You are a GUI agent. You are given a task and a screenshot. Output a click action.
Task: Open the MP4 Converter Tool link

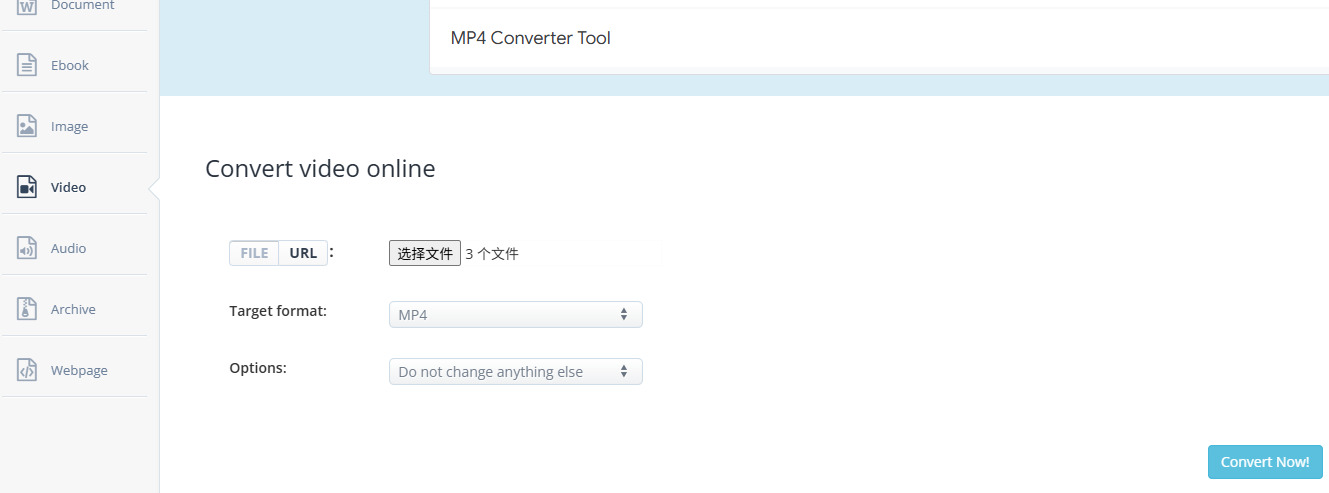531,38
